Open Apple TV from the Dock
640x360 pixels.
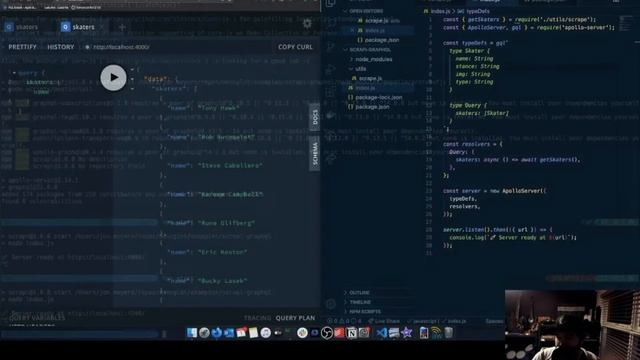point(278,333)
